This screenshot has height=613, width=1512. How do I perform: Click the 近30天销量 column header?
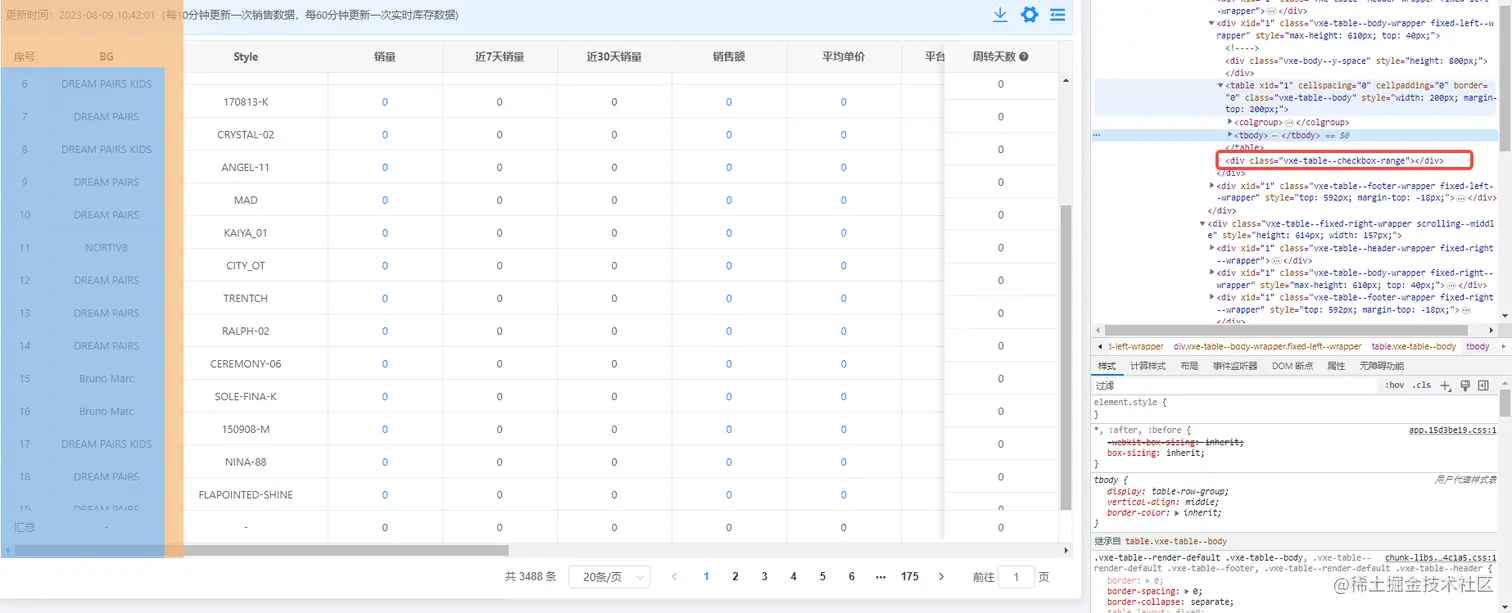(614, 57)
